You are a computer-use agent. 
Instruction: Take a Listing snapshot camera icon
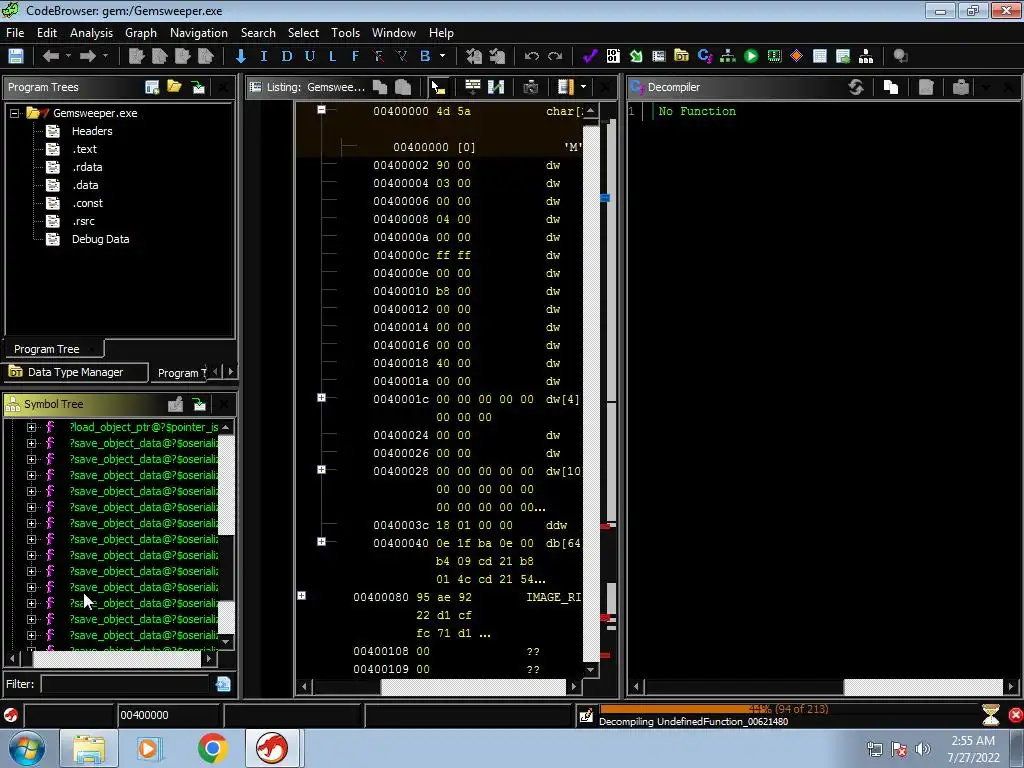coord(531,87)
